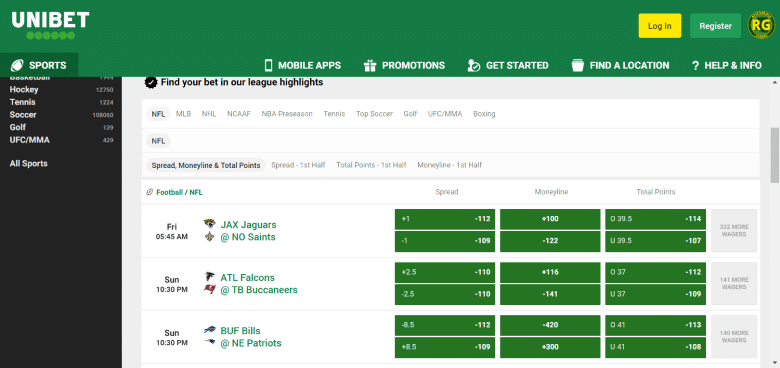Open the JAX Jaguars @ NO Saints matchup
The width and height of the screenshot is (780, 368).
(x=248, y=231)
